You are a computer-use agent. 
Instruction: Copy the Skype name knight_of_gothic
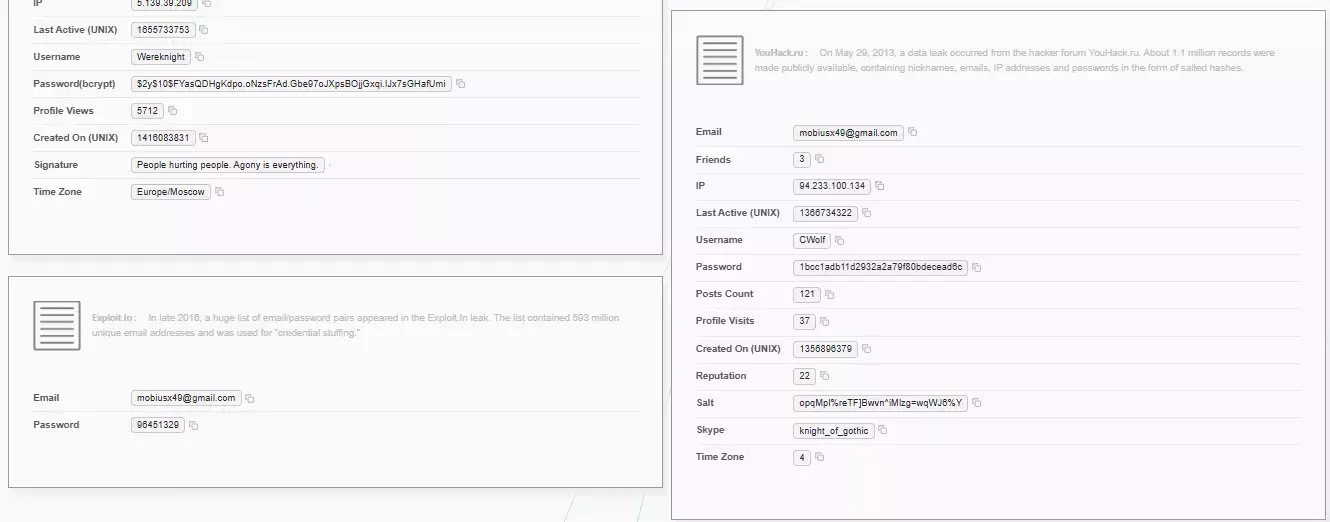click(883, 430)
